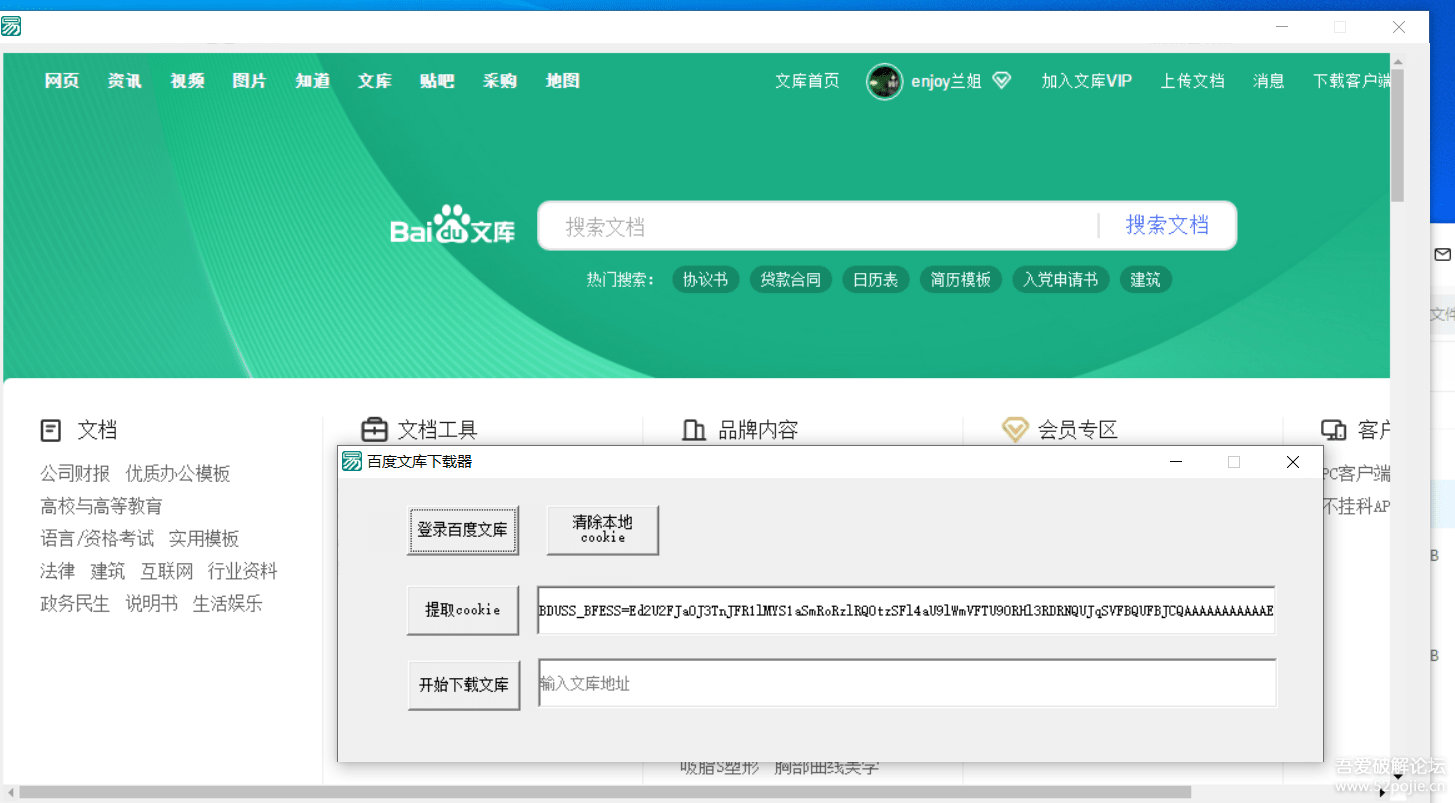Open the 生活娱乐 category link
Screen dimensions: 1455x803
click(x=228, y=604)
